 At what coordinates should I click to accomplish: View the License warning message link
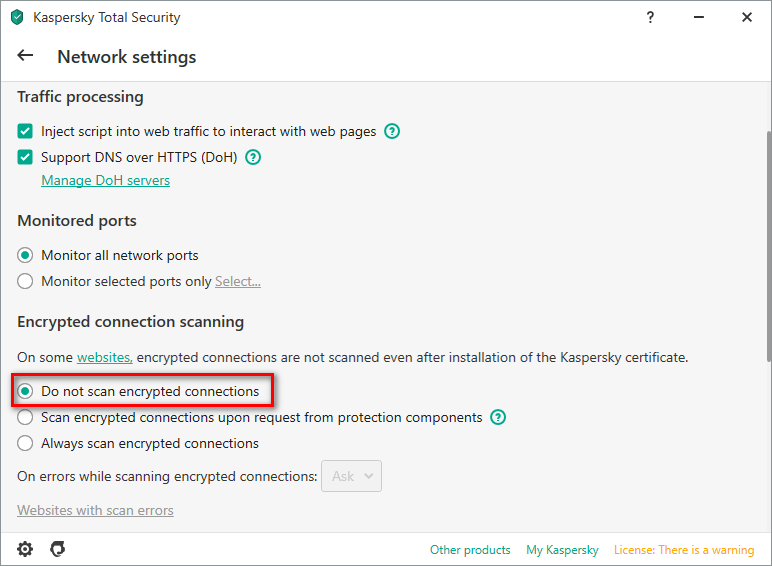[684, 550]
